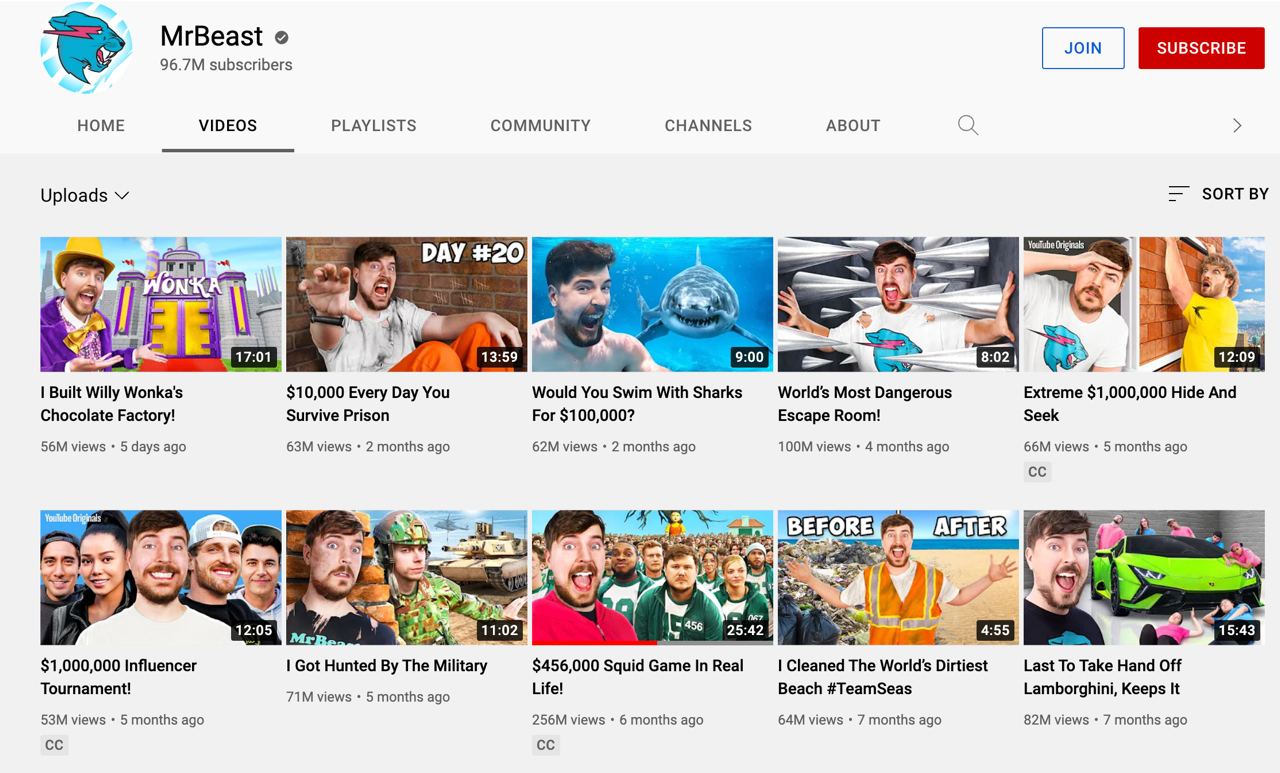Play the Hide And Seek thumbnail
The width and height of the screenshot is (1280, 773).
tap(1144, 304)
